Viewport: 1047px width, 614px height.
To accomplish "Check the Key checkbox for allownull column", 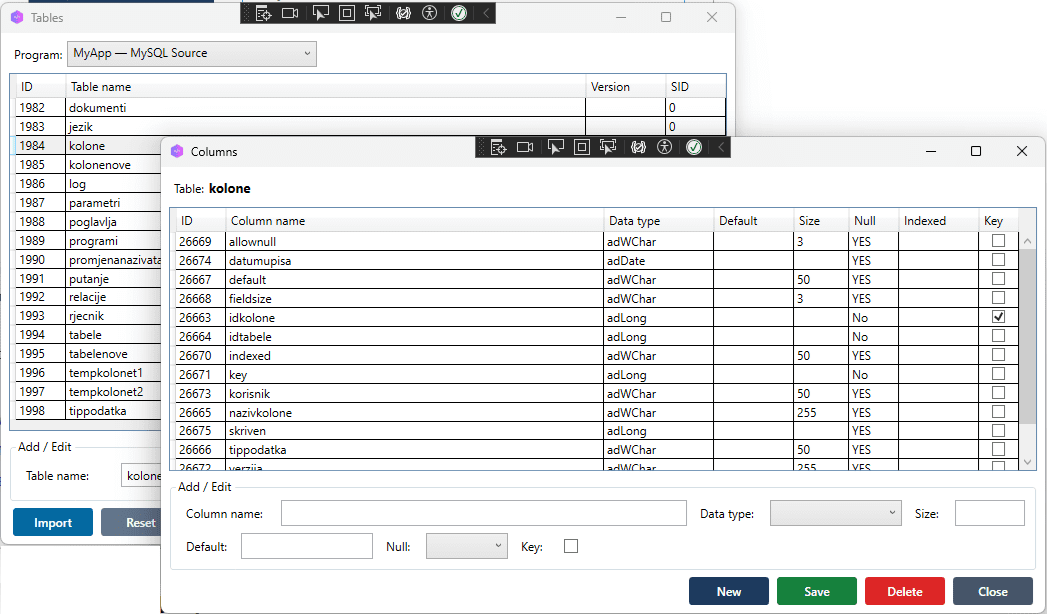I will (x=998, y=241).
